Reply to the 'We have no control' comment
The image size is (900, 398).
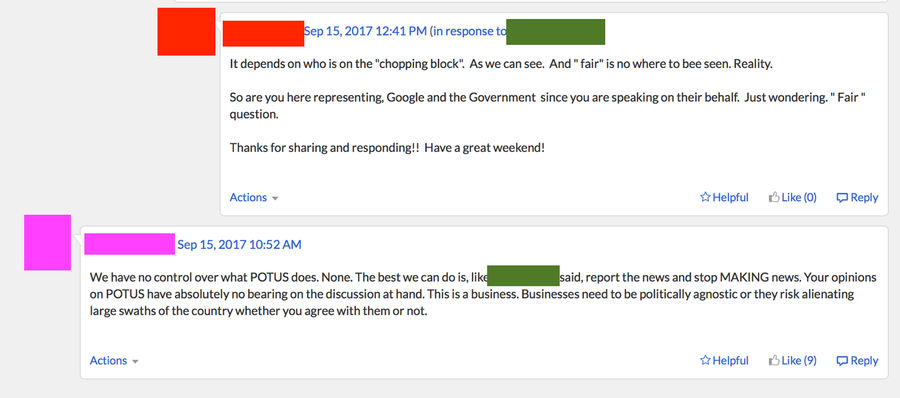(858, 360)
